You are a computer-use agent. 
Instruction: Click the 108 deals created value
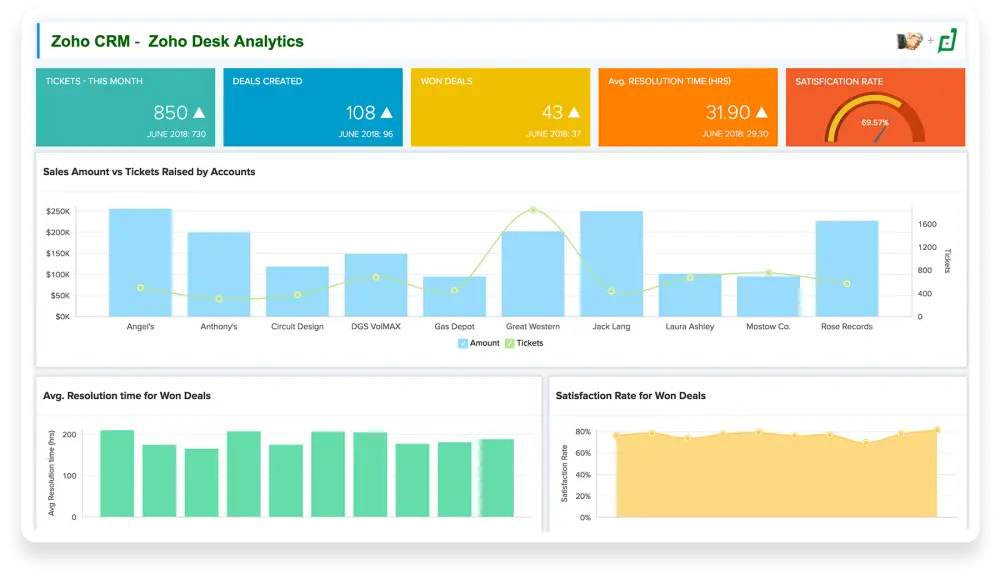pyautogui.click(x=360, y=113)
